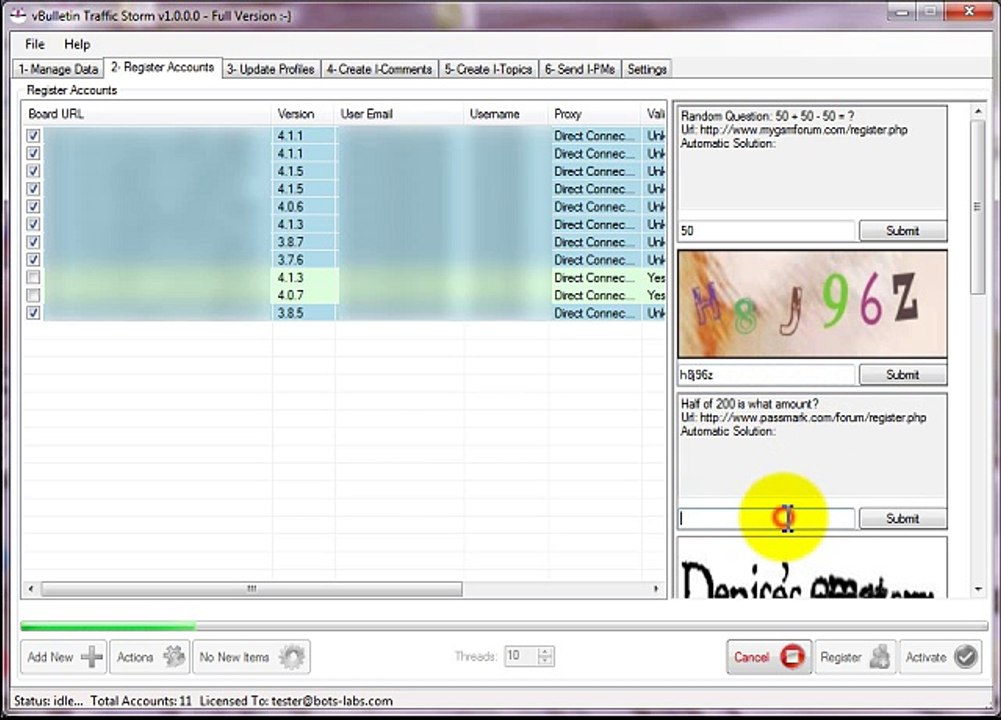Toggle checkbox of the 3.7.6 row

click(x=33, y=260)
